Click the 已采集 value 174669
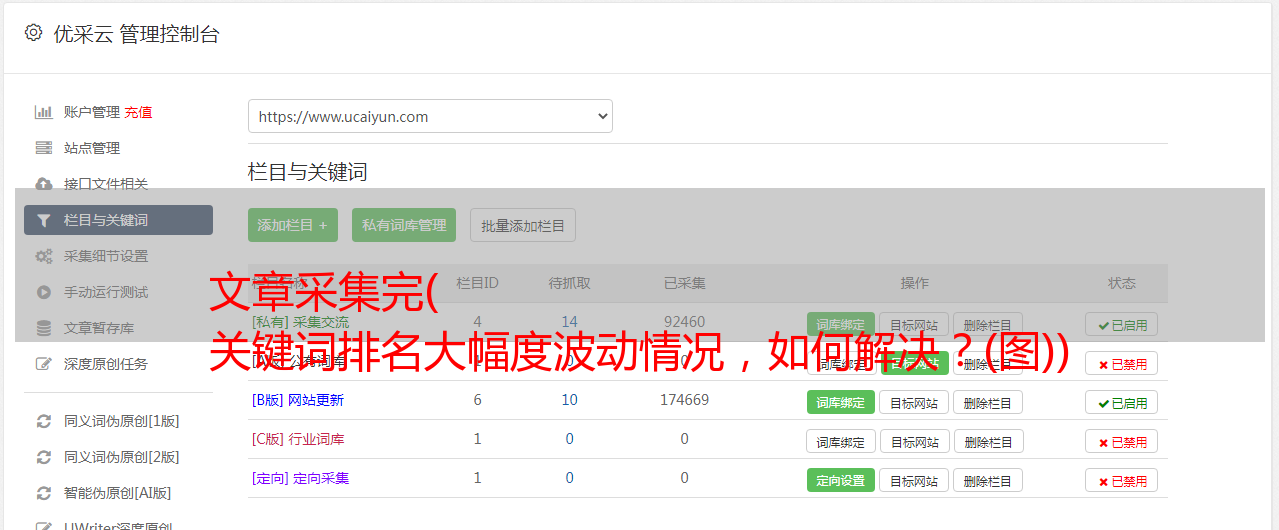 pos(684,400)
